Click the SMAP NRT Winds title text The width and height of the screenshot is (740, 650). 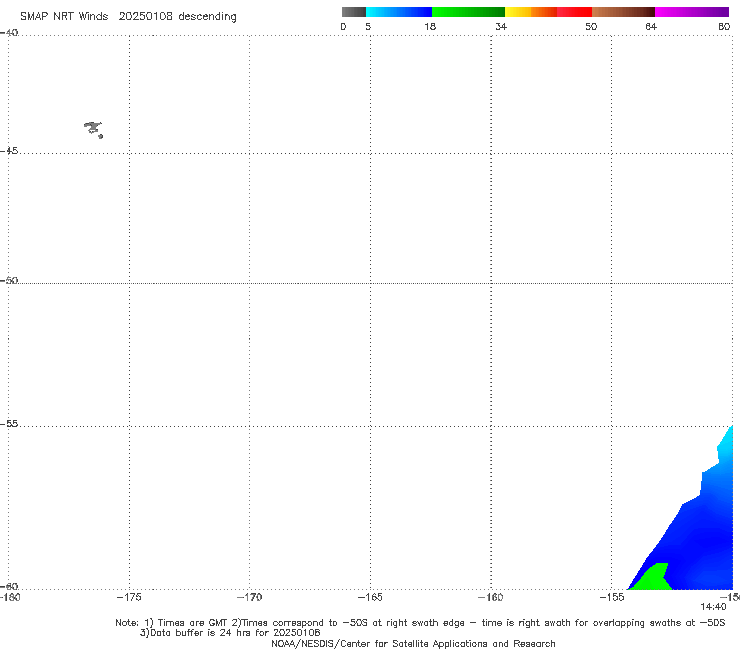pyautogui.click(x=64, y=17)
